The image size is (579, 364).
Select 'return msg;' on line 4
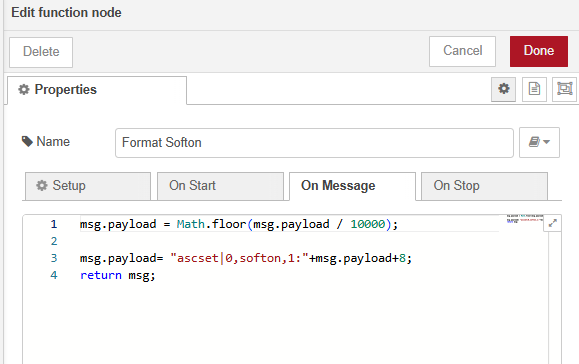(117, 275)
